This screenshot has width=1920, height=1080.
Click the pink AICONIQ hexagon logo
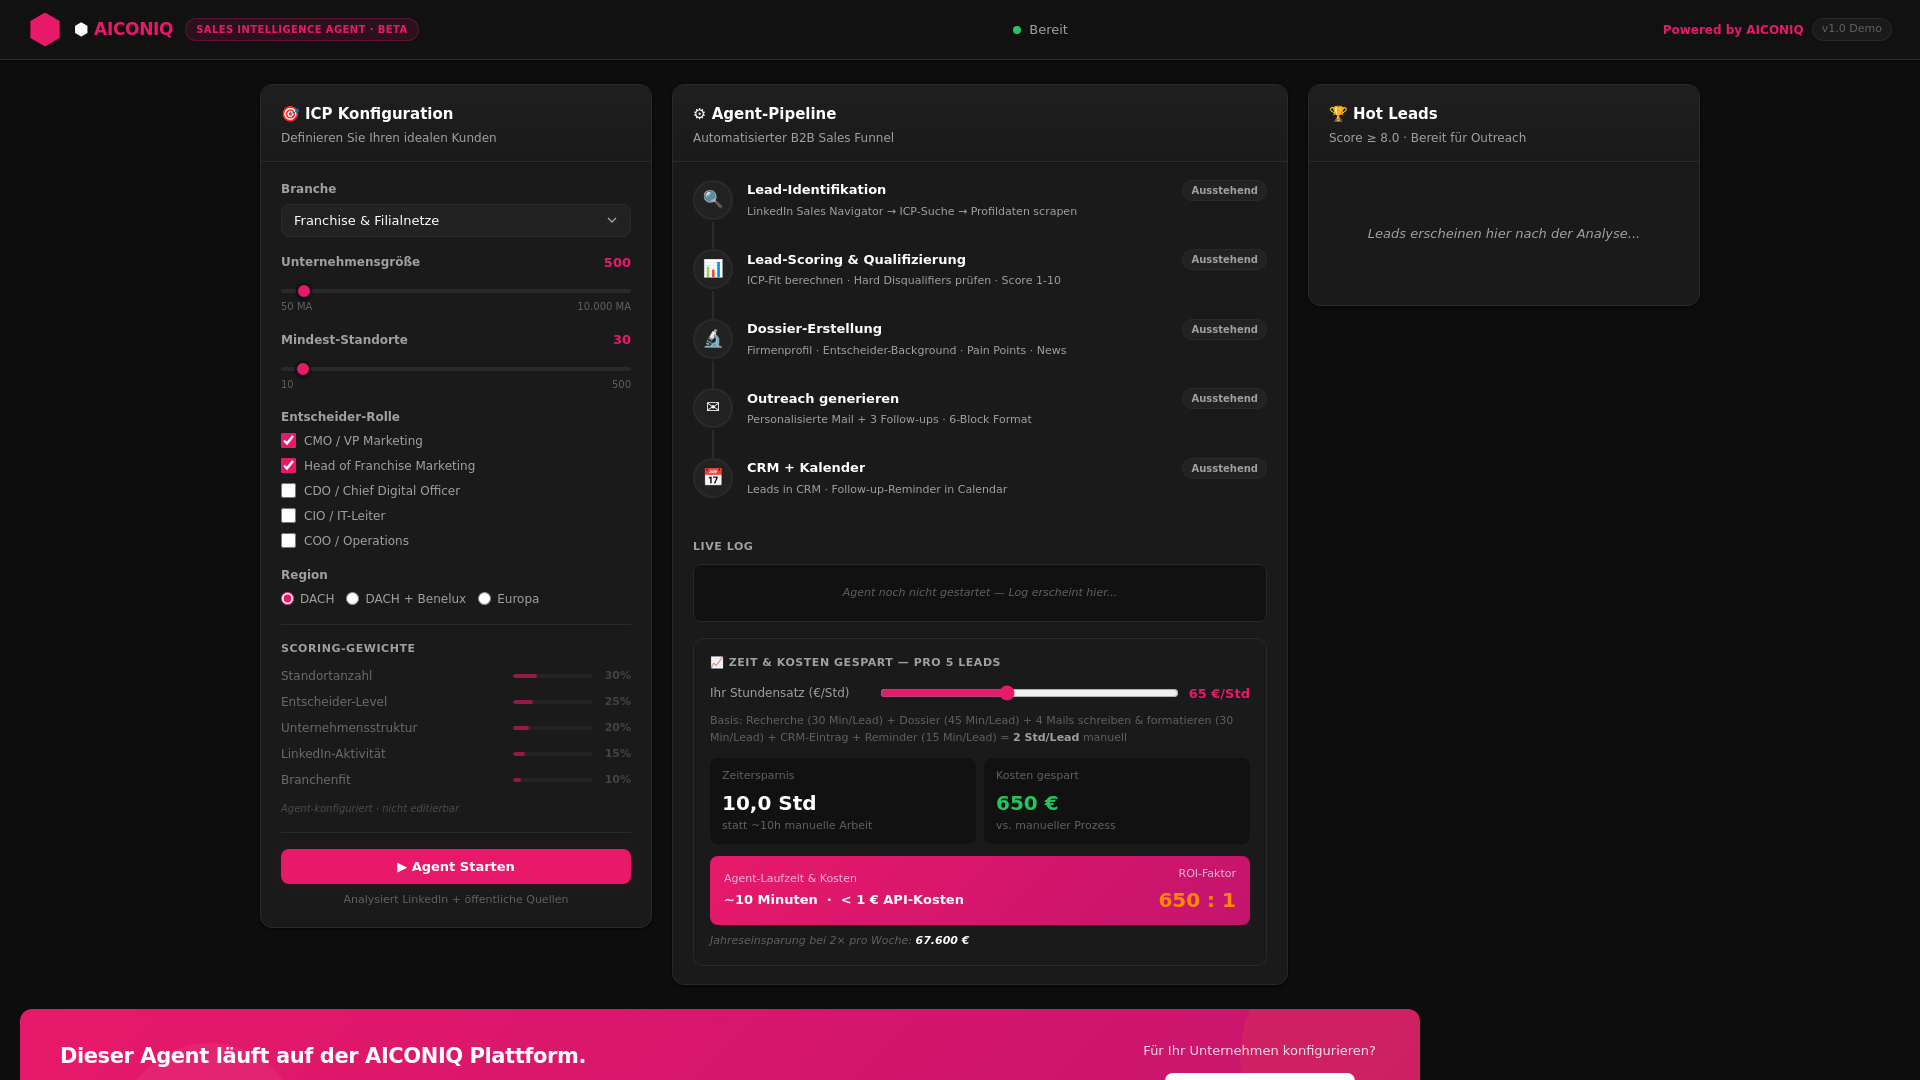click(x=45, y=30)
